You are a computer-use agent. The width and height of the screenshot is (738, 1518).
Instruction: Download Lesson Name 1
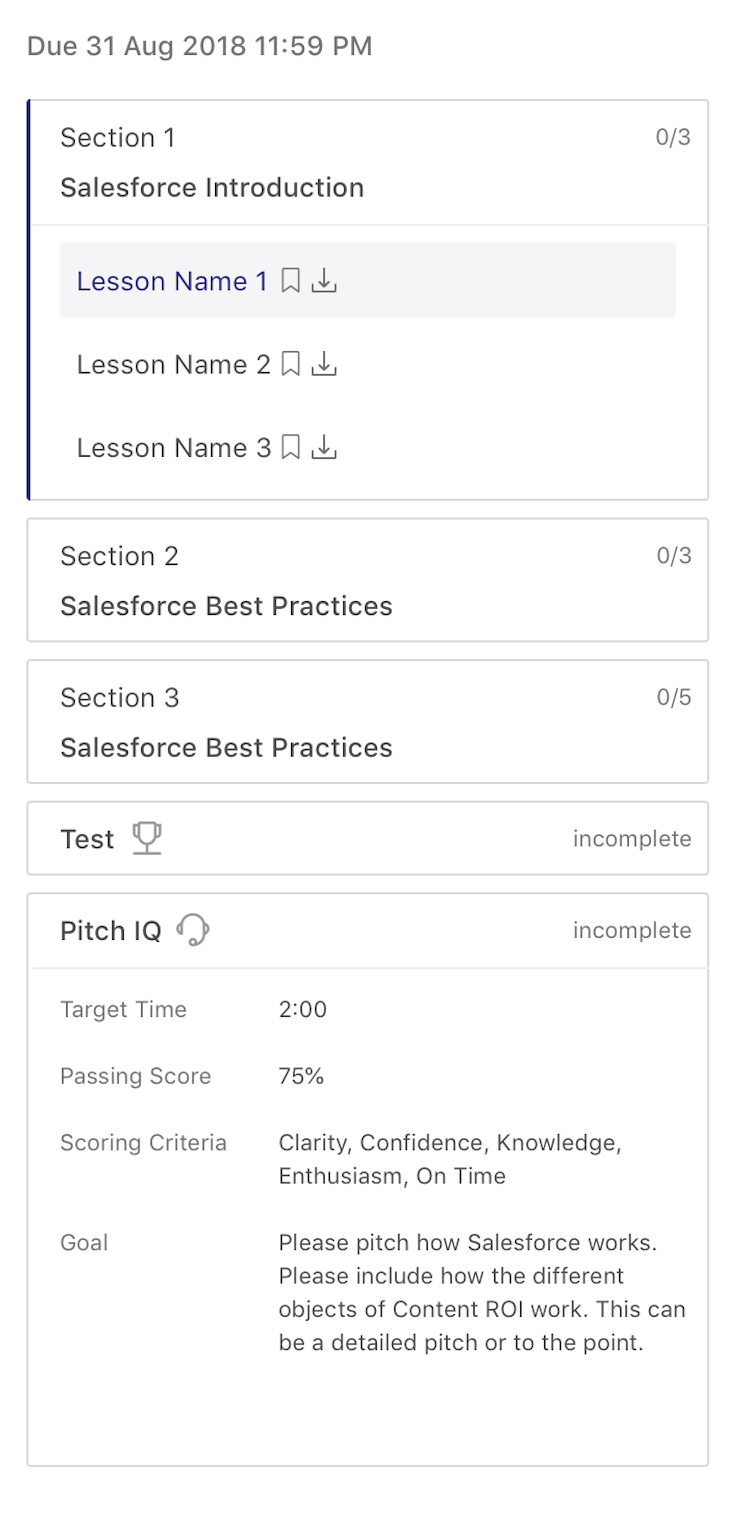click(x=324, y=281)
